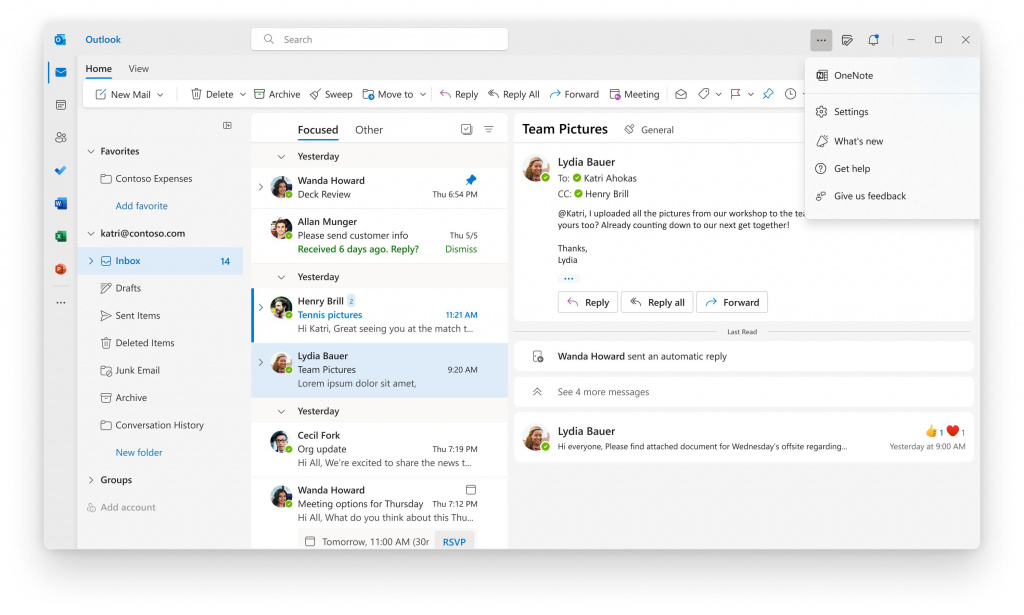Click the Dismiss link on Allan Munger email

tap(461, 249)
